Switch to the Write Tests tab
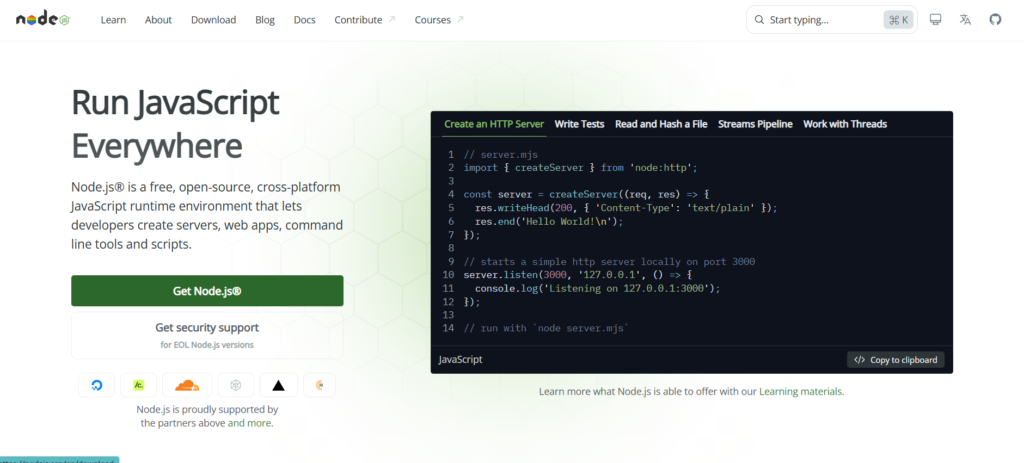This screenshot has height=463, width=1024. pos(579,124)
